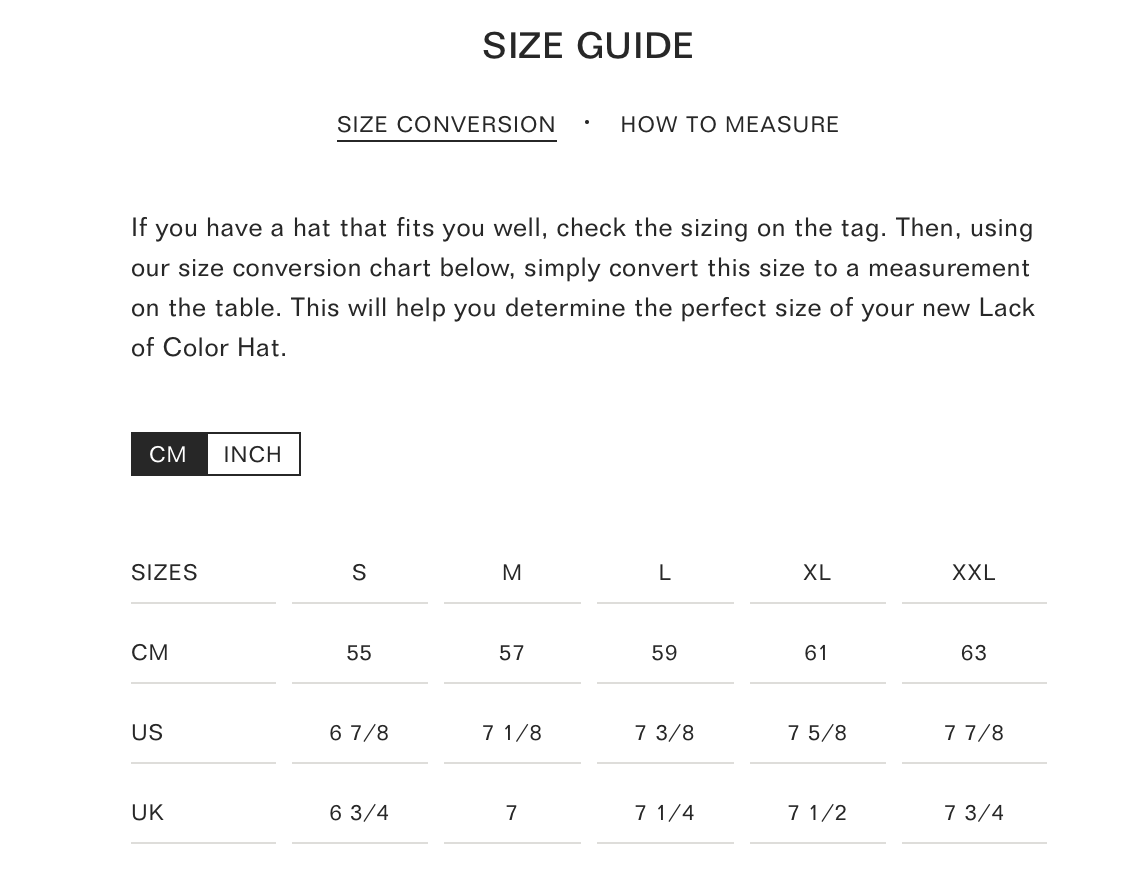Viewport: 1146px width, 888px height.
Task: Click the 59 cm value for size L
Action: 664,653
